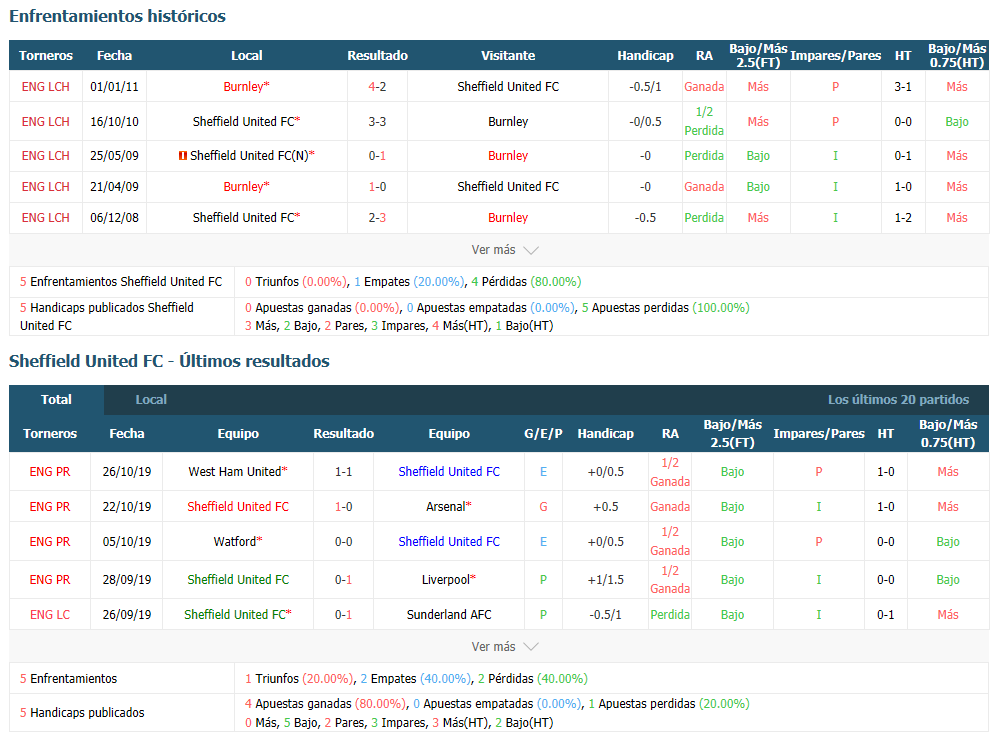Switch to the Total tab

coord(56,400)
